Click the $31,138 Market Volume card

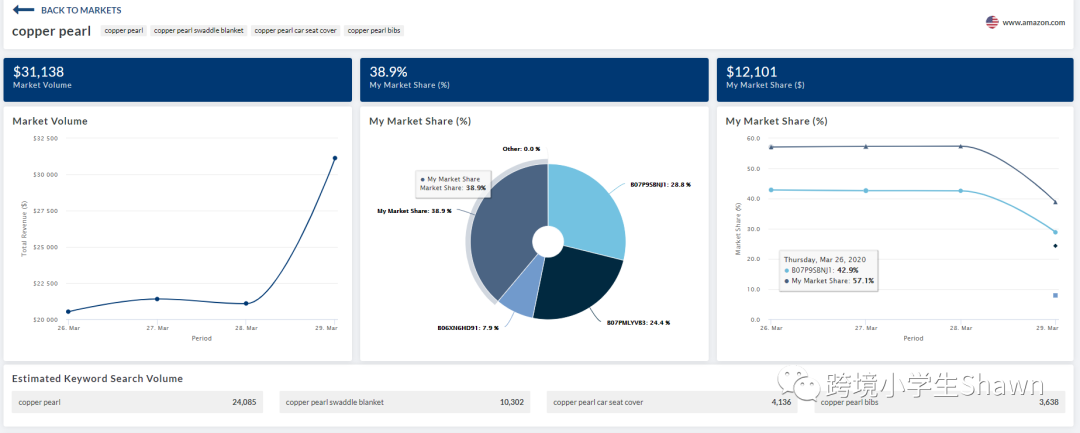coord(177,79)
